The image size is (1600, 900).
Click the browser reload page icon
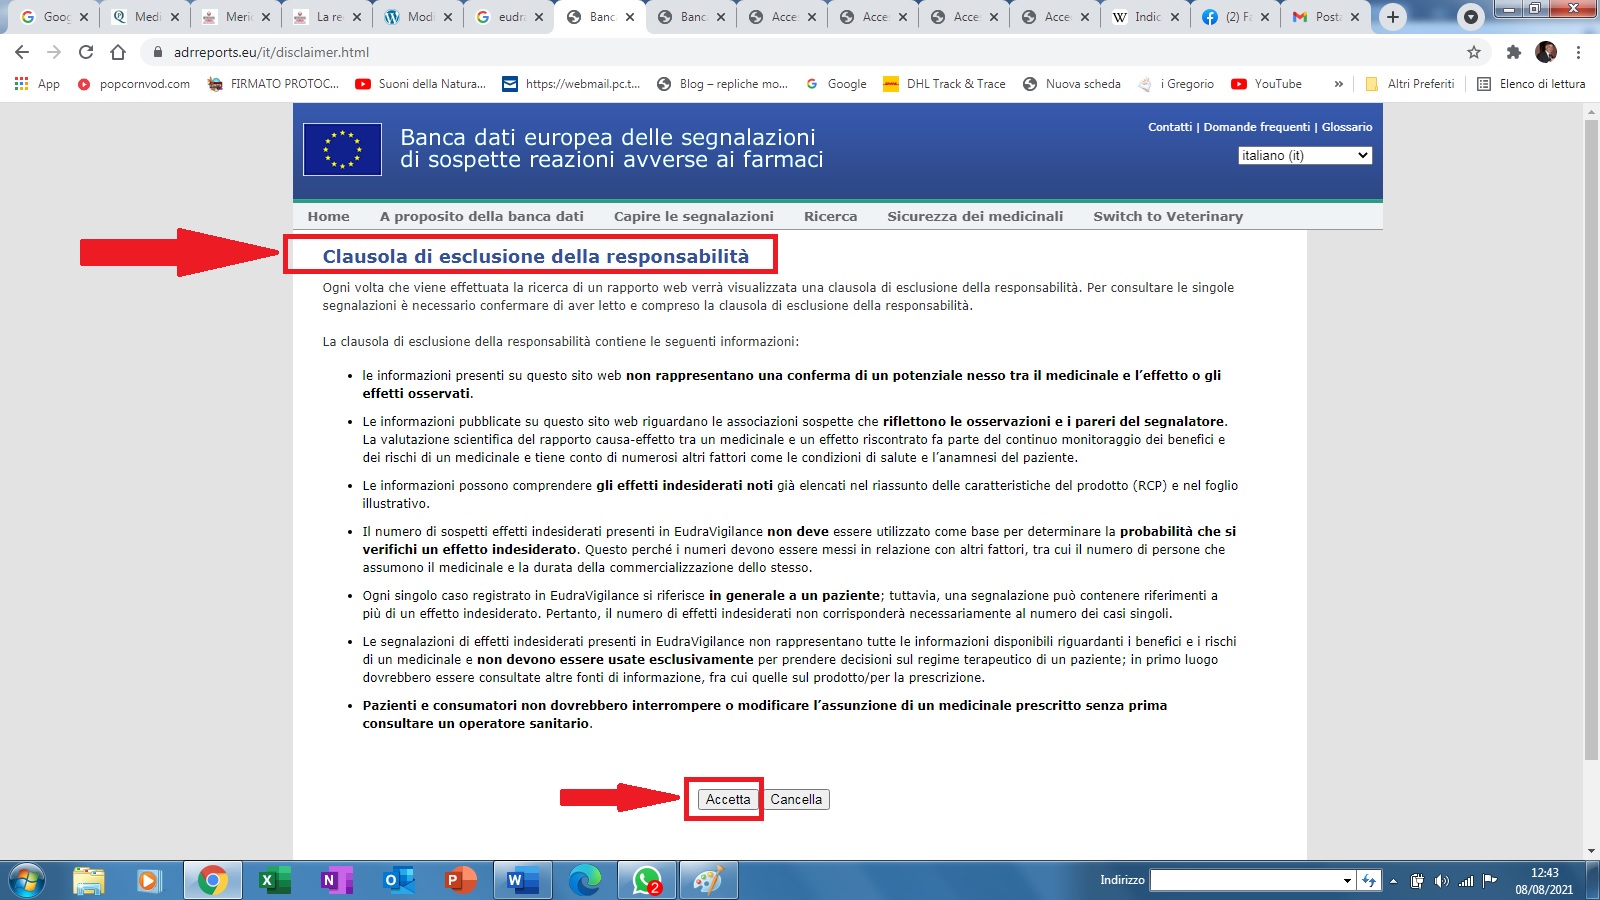86,52
